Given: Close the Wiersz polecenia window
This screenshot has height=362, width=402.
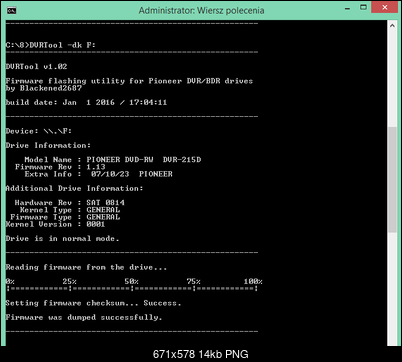Looking at the screenshot, I should (x=384, y=7).
